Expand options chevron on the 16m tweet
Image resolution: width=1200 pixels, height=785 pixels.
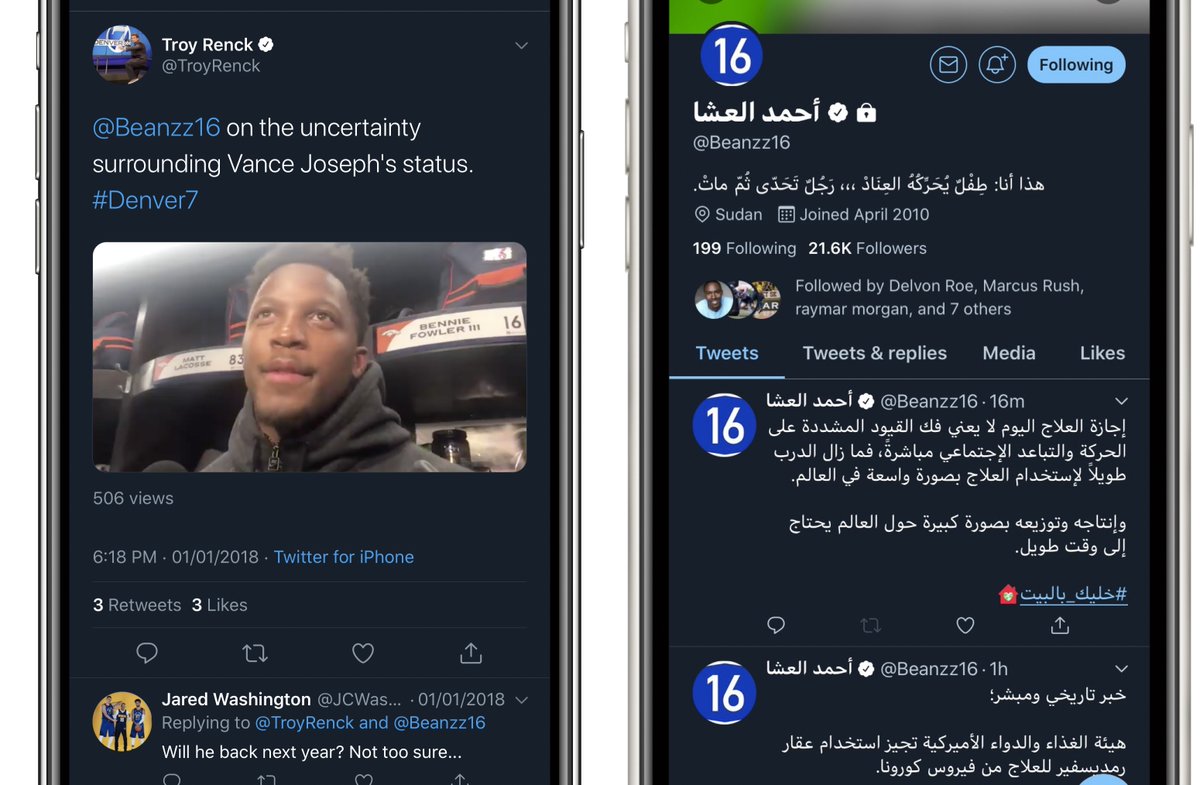point(1121,401)
